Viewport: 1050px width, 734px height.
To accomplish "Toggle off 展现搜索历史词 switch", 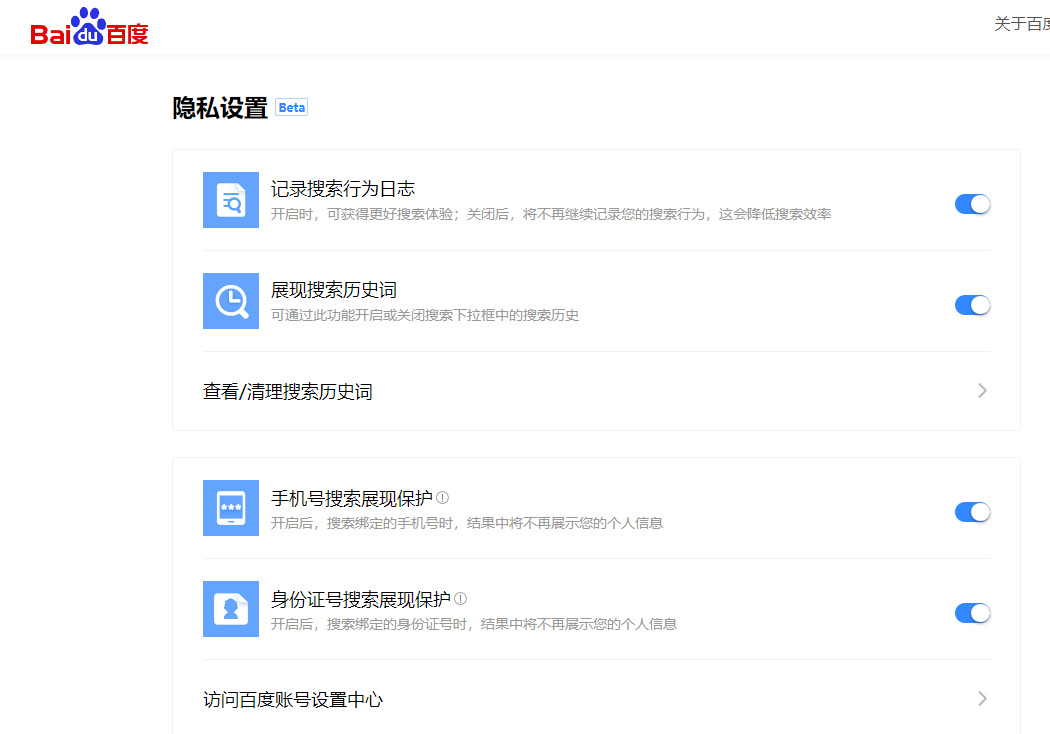I will coord(972,305).
